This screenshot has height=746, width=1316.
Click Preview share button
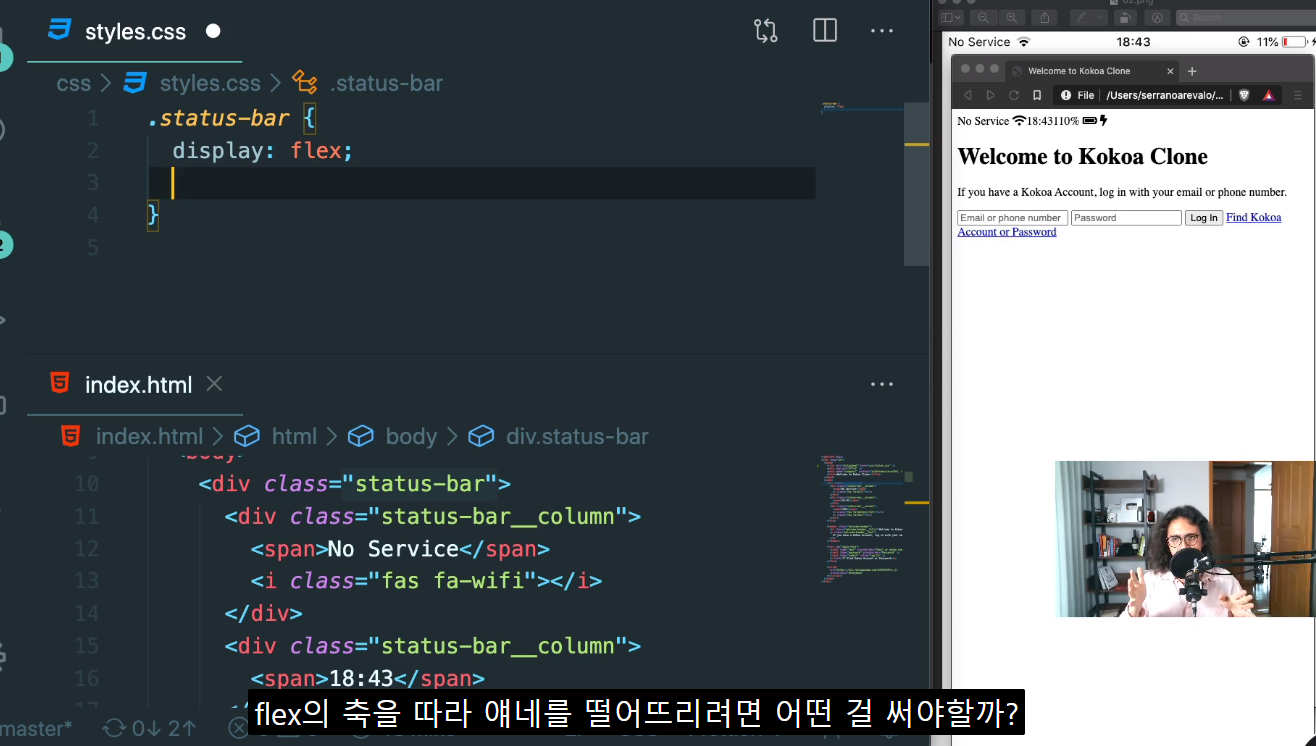(1046, 17)
